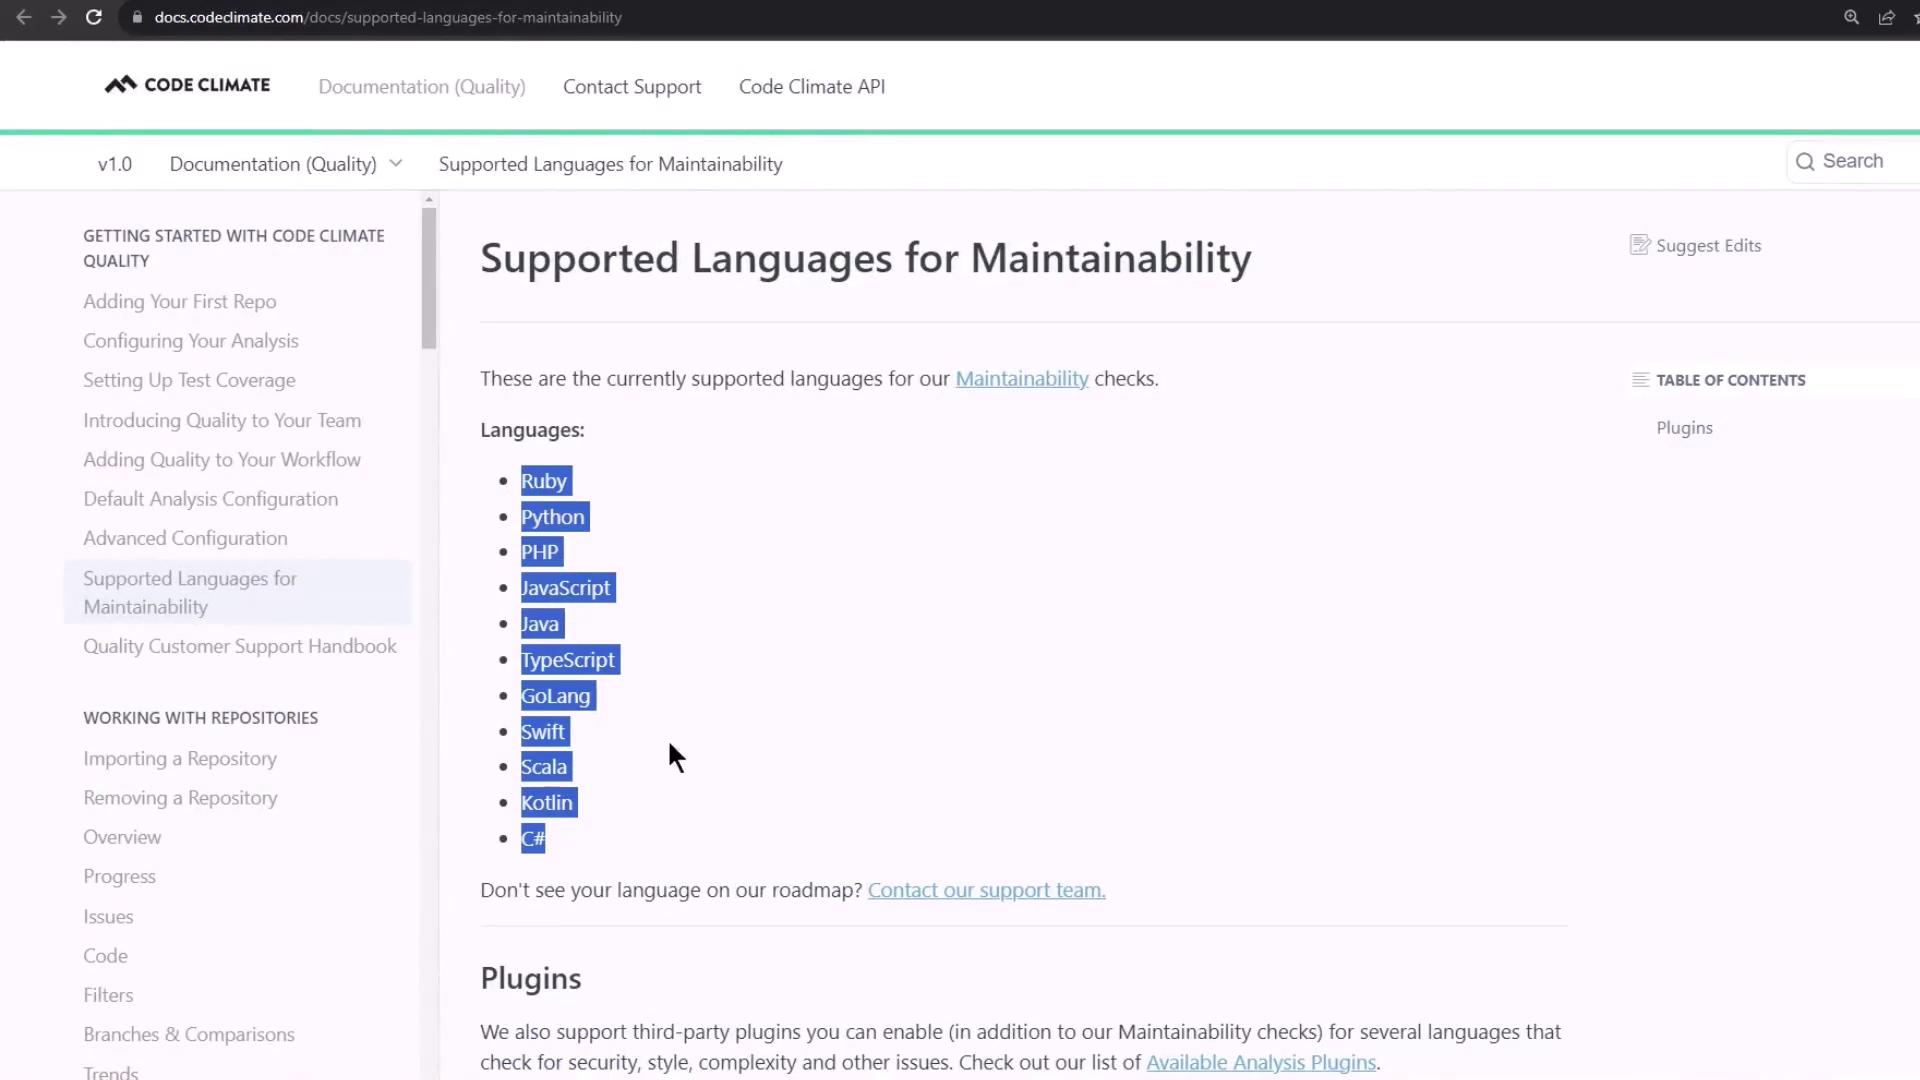Screen dimensions: 1920x1080
Task: Click the search magnifier icon
Action: [x=1804, y=162]
